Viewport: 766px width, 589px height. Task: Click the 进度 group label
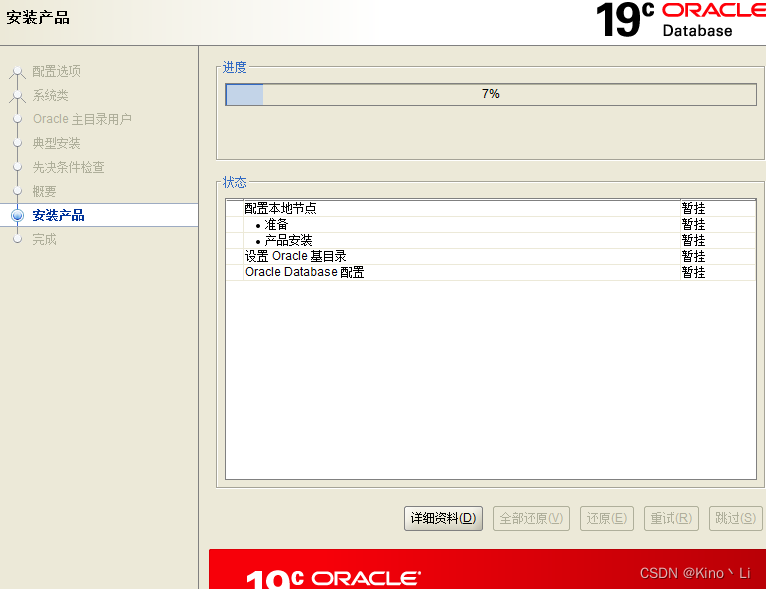[234, 67]
